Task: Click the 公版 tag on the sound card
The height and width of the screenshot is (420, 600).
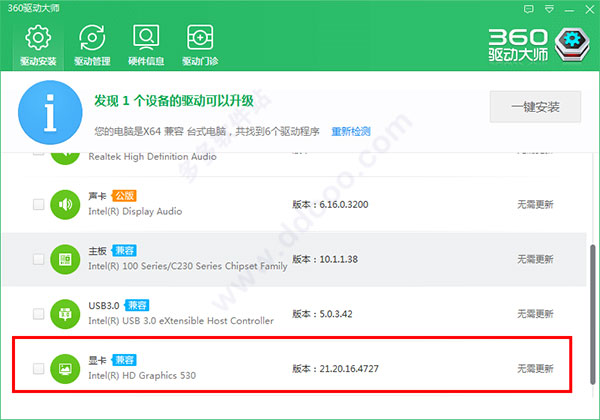Action: click(x=124, y=196)
